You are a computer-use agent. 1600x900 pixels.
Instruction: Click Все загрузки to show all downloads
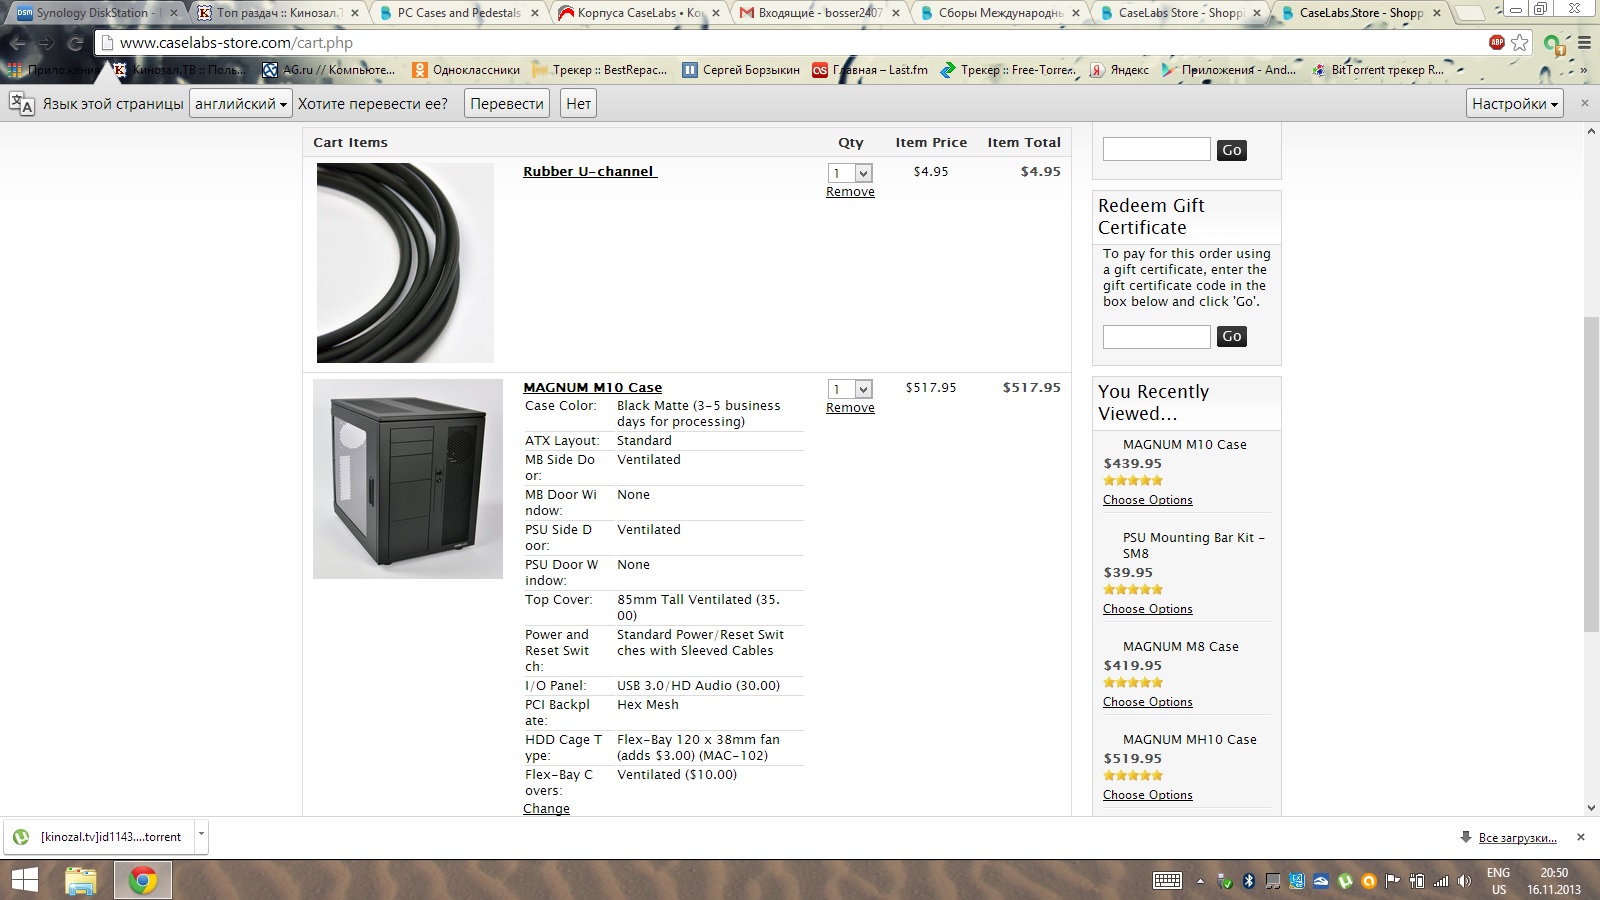coord(1517,838)
